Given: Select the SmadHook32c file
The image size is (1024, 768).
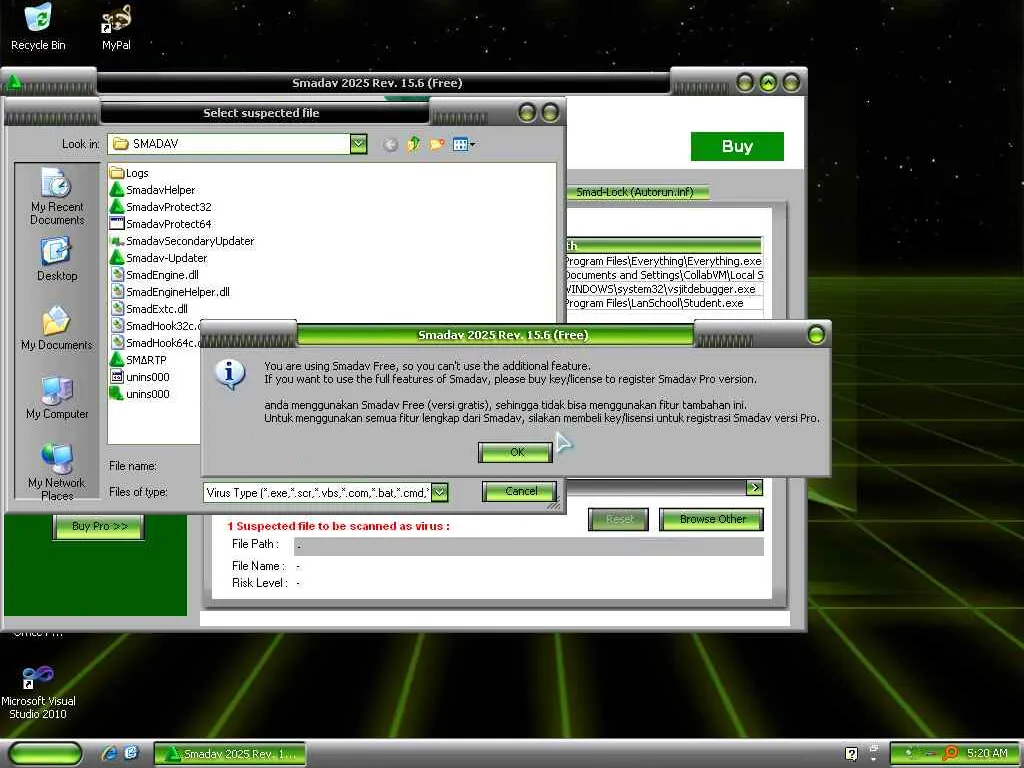Looking at the screenshot, I should point(155,326).
